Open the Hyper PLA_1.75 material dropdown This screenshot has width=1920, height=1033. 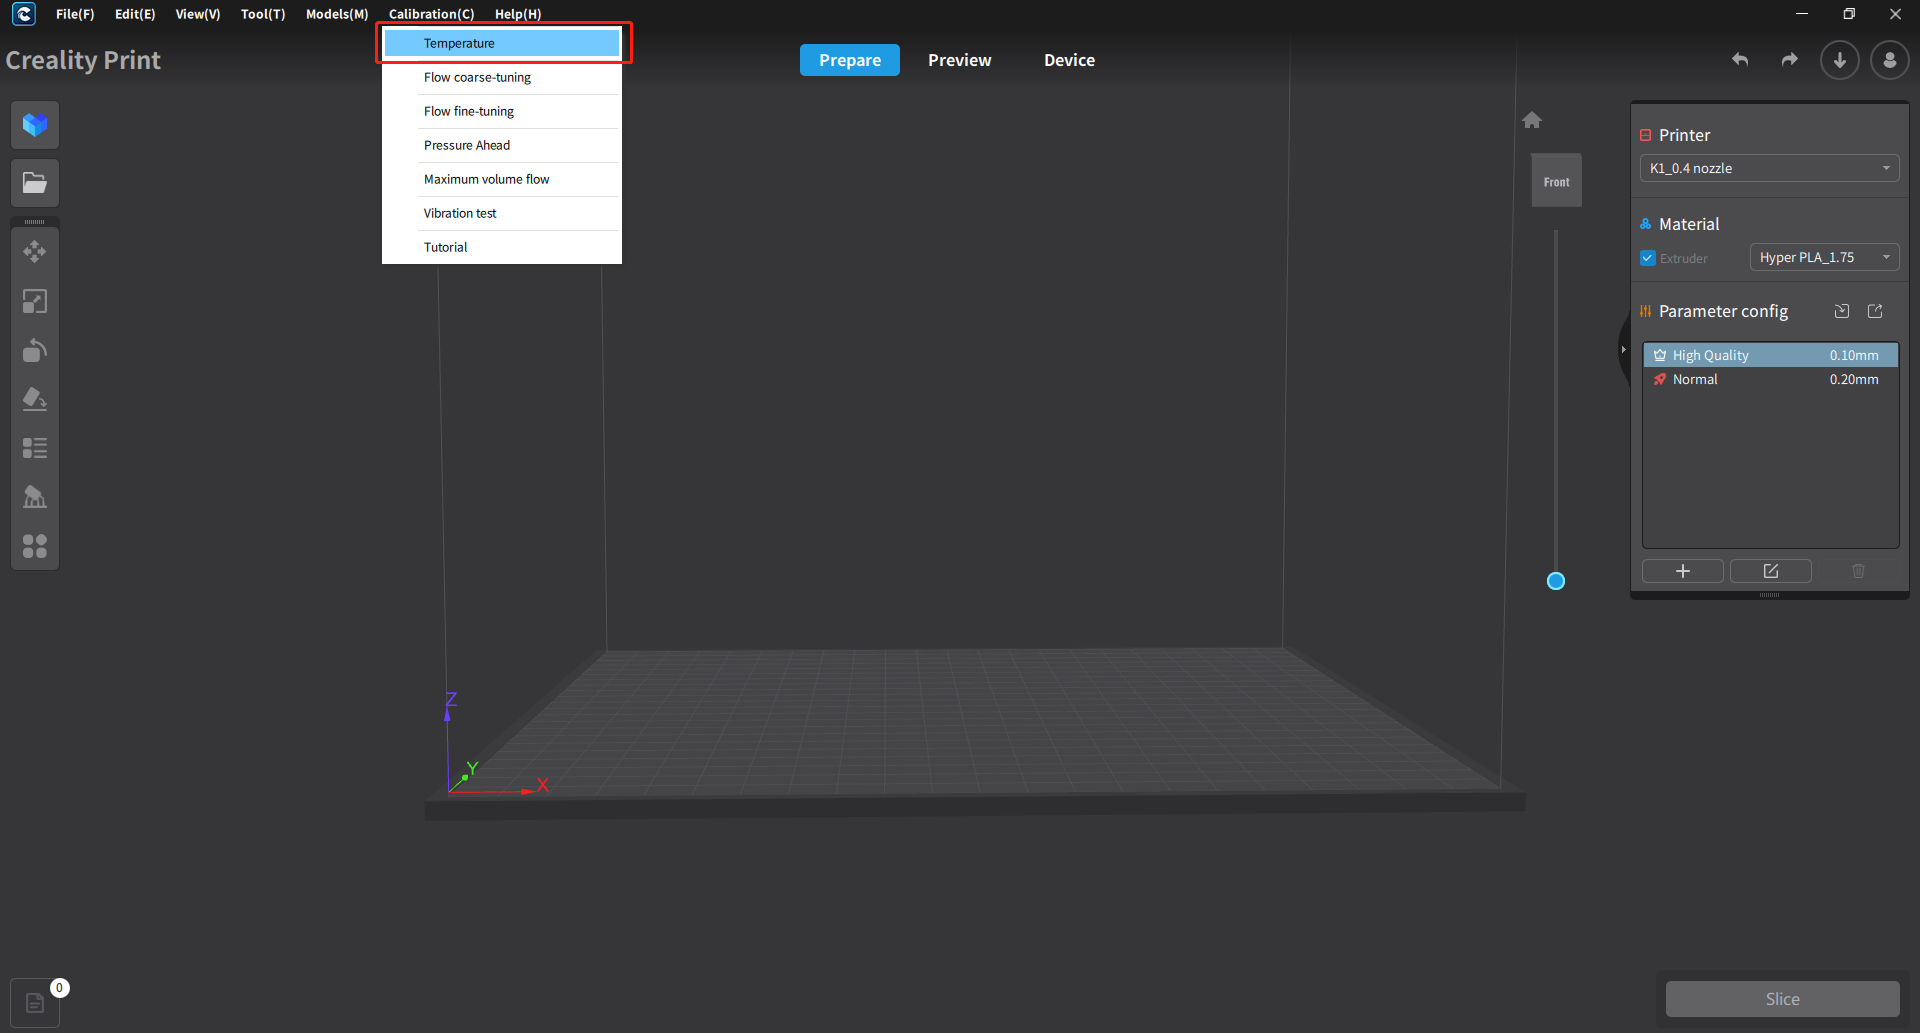tap(1825, 257)
